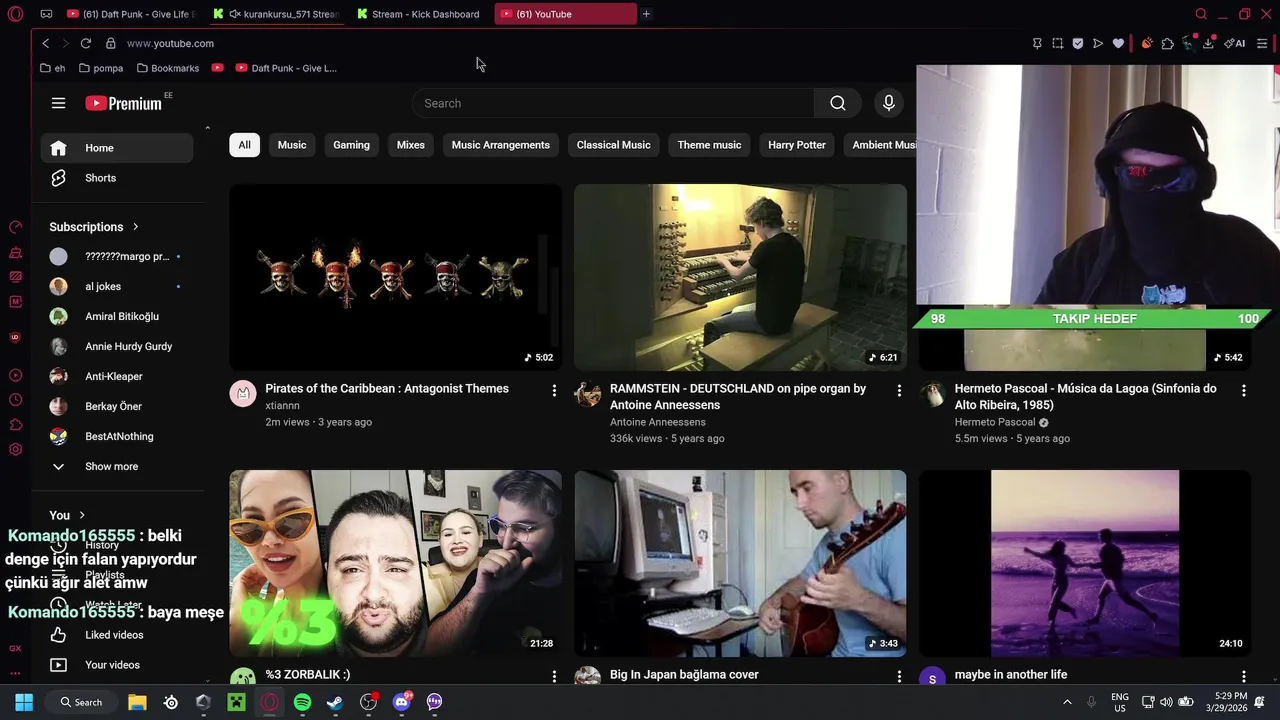
Task: Click the YouTube search magnifier button
Action: (x=838, y=103)
